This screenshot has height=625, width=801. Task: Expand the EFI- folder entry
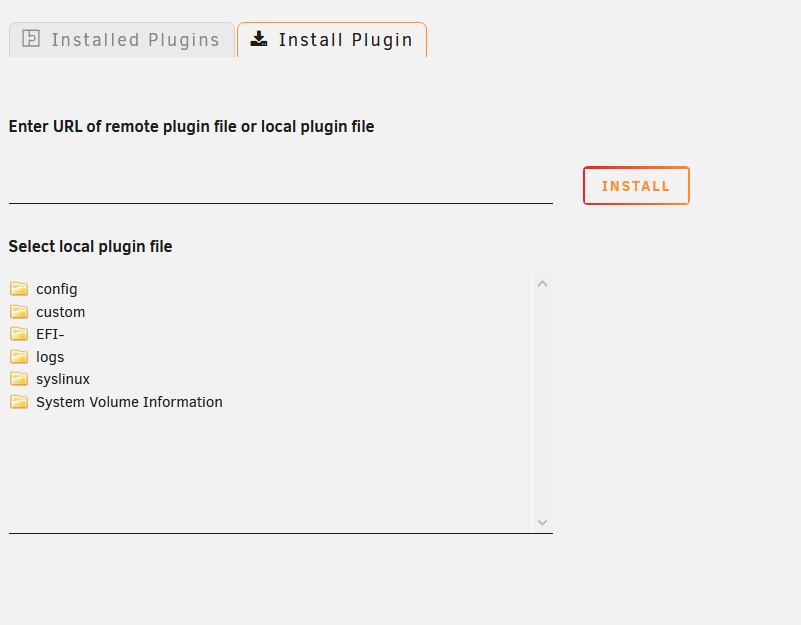tap(50, 334)
